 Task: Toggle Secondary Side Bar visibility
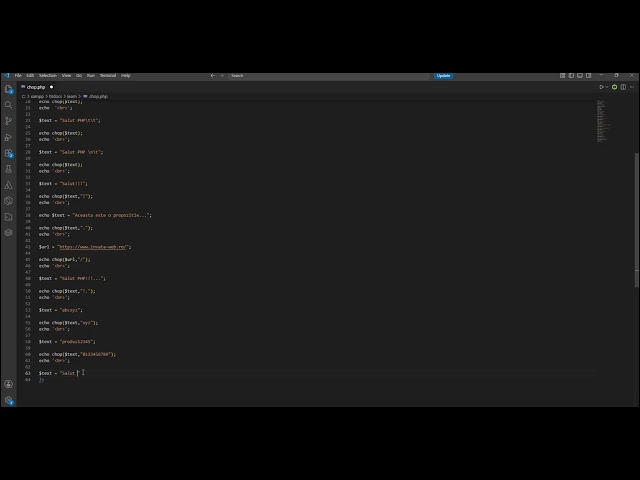click(589, 76)
